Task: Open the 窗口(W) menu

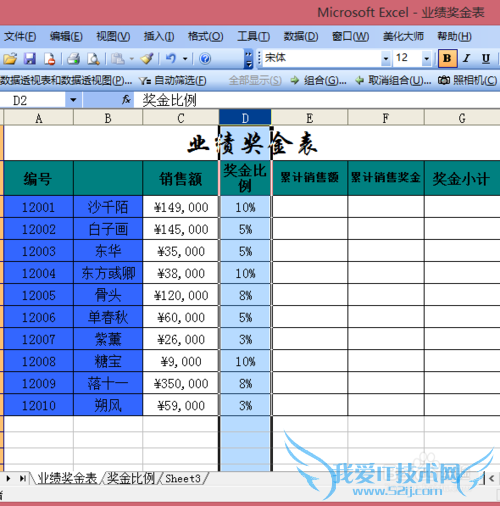Action: 350,36
